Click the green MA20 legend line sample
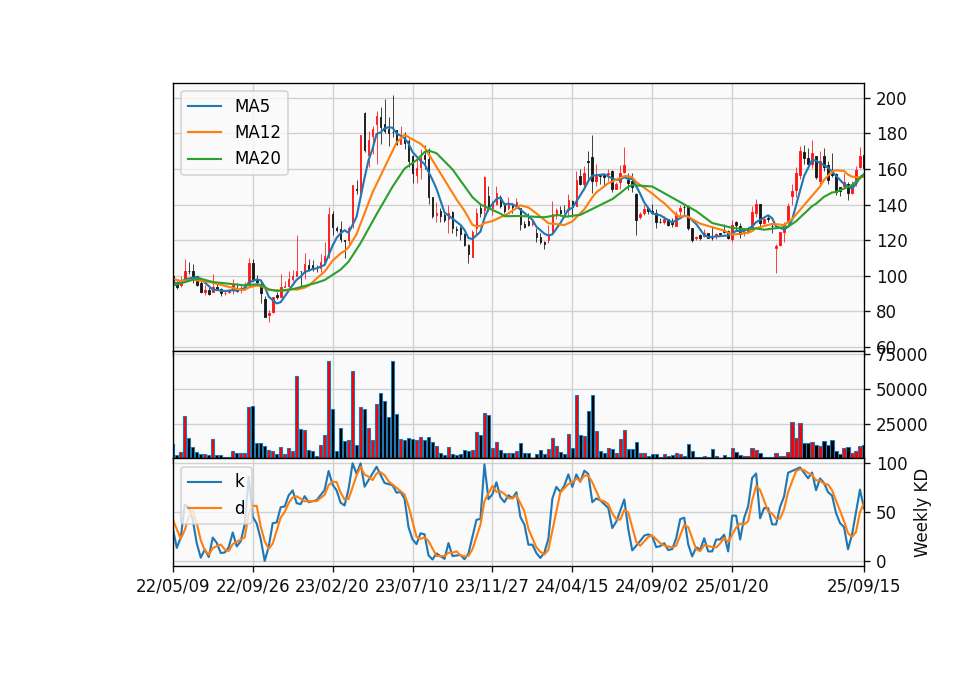The image size is (960, 690). pos(204,158)
